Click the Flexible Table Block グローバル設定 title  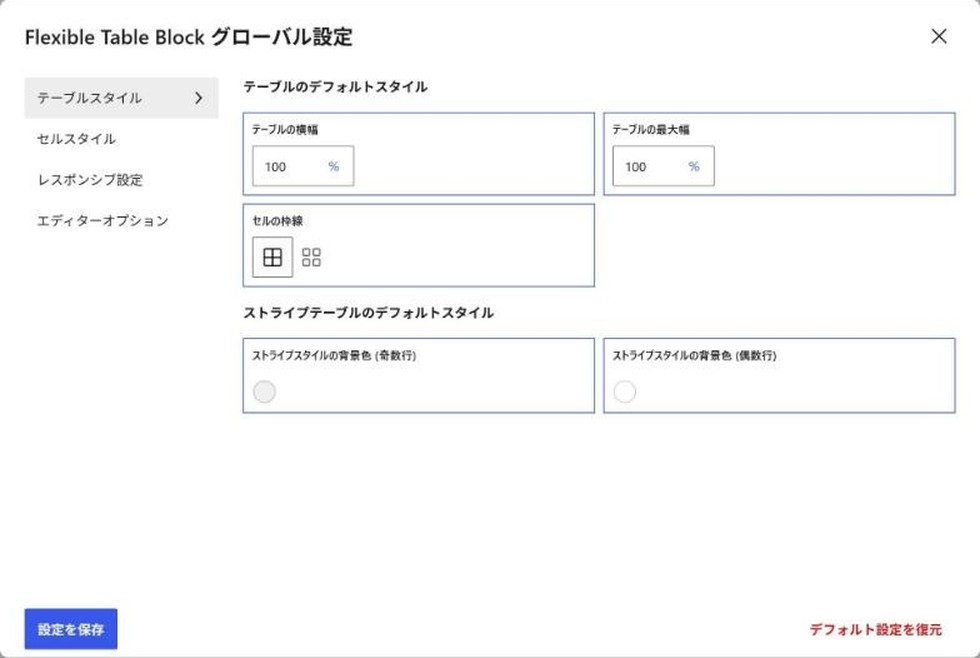(x=189, y=37)
